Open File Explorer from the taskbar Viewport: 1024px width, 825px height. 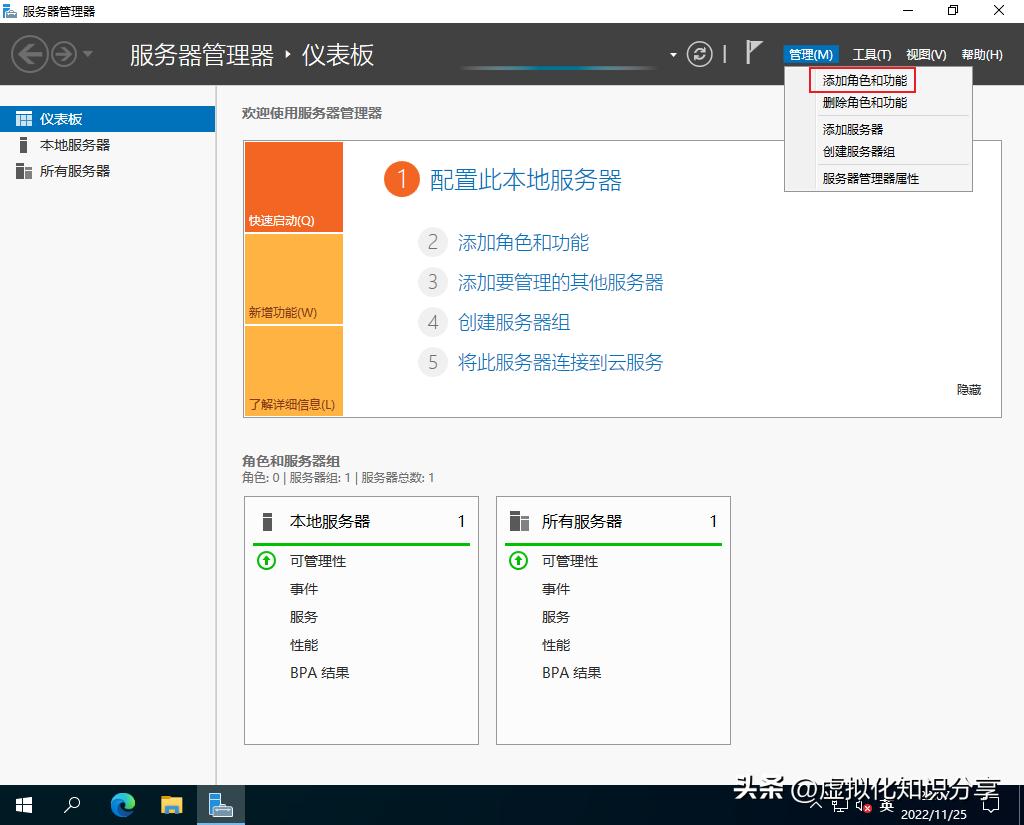(171, 805)
